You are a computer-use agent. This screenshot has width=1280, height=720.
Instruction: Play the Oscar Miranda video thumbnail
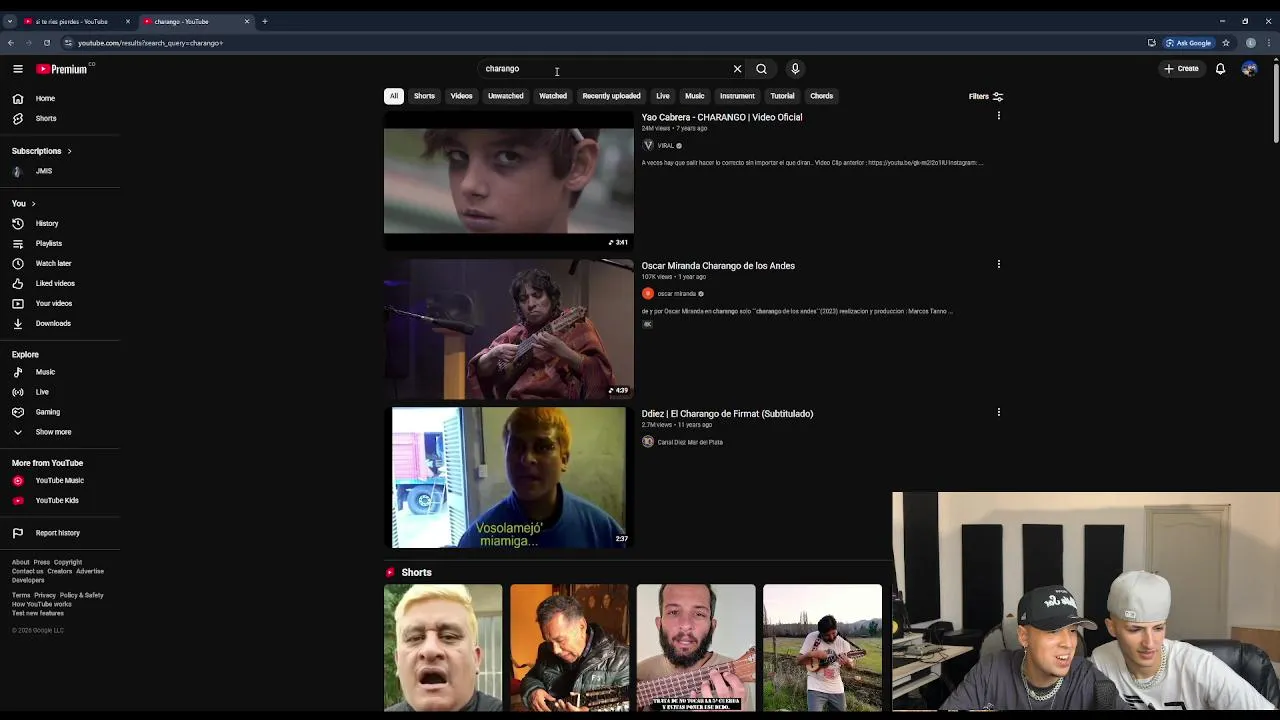509,328
